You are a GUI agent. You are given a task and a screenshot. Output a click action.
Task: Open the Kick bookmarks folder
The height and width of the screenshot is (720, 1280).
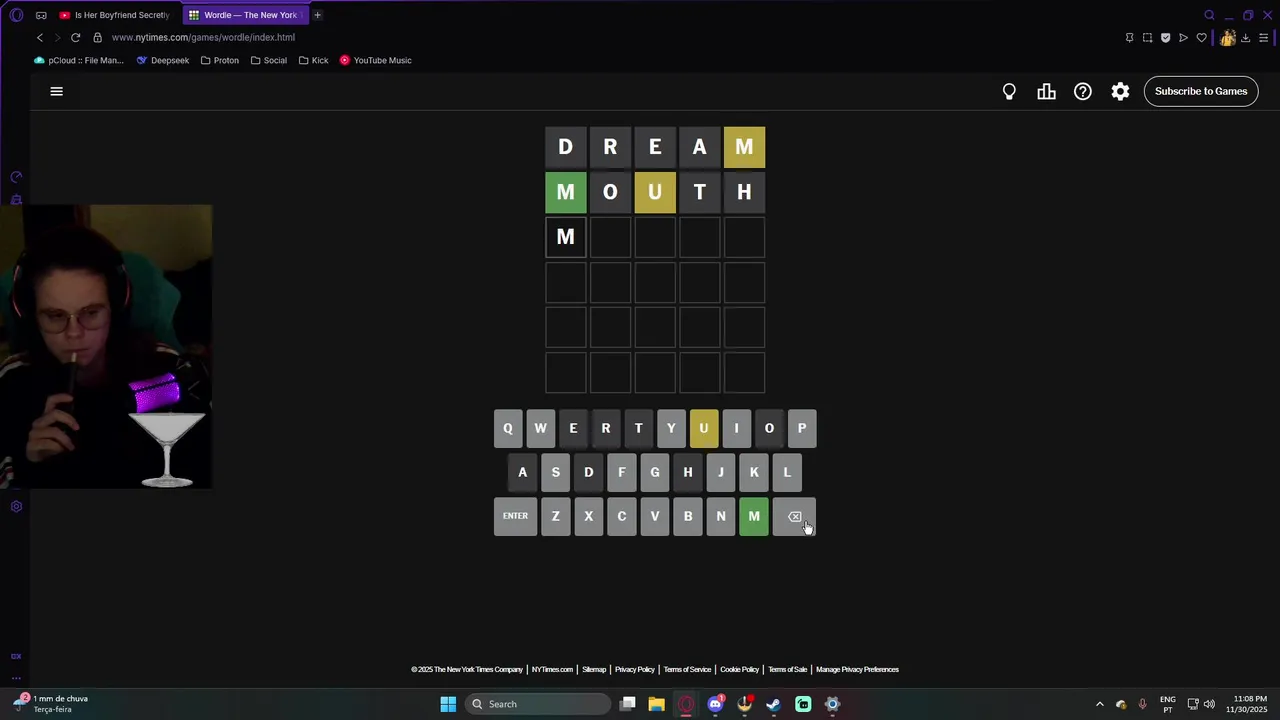pos(314,60)
